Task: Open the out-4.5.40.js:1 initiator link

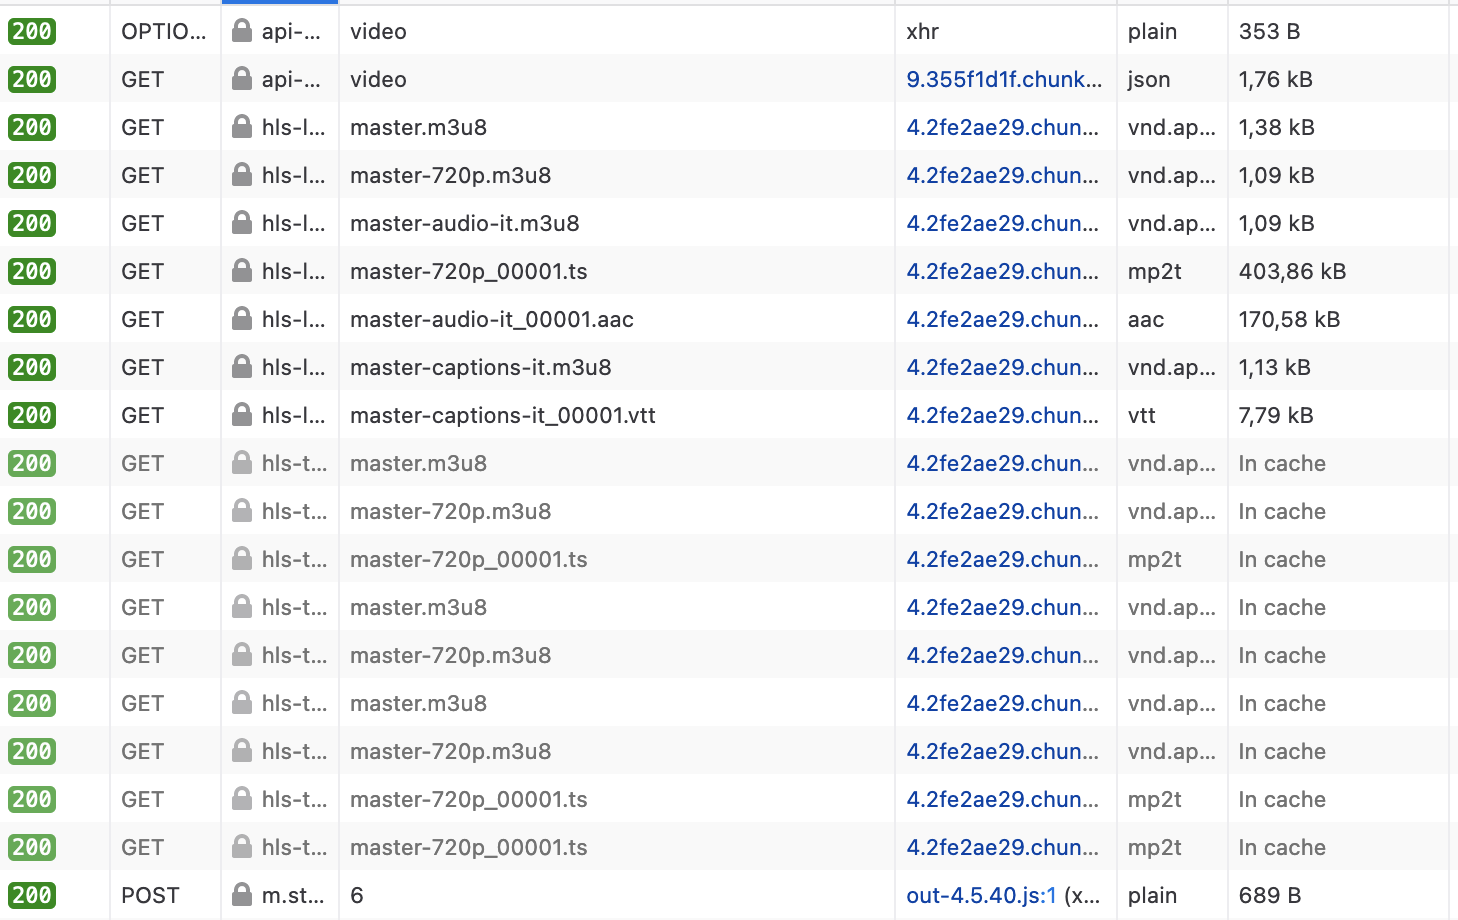Action: pos(980,895)
